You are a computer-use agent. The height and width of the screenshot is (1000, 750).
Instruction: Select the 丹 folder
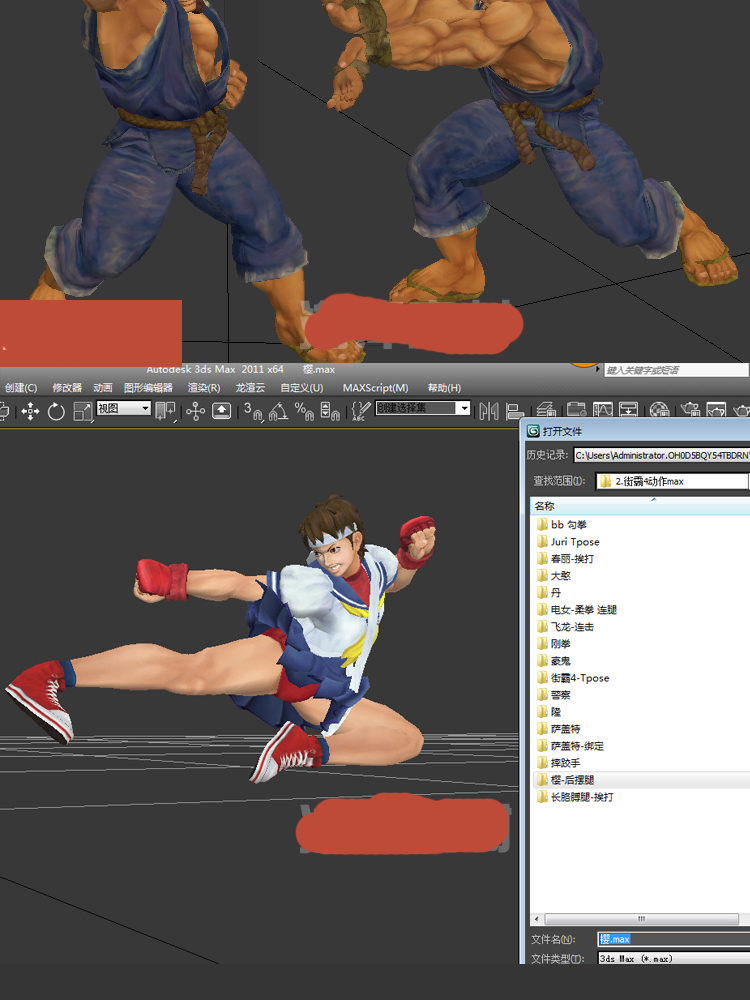[548, 592]
